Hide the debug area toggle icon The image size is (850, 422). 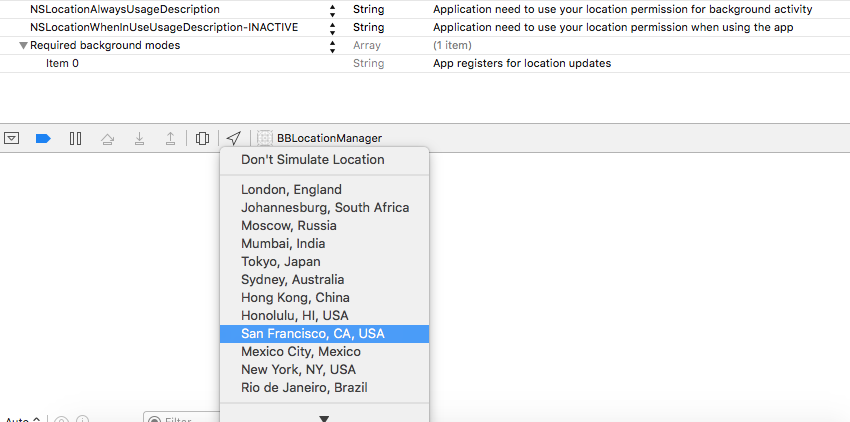[x=12, y=138]
